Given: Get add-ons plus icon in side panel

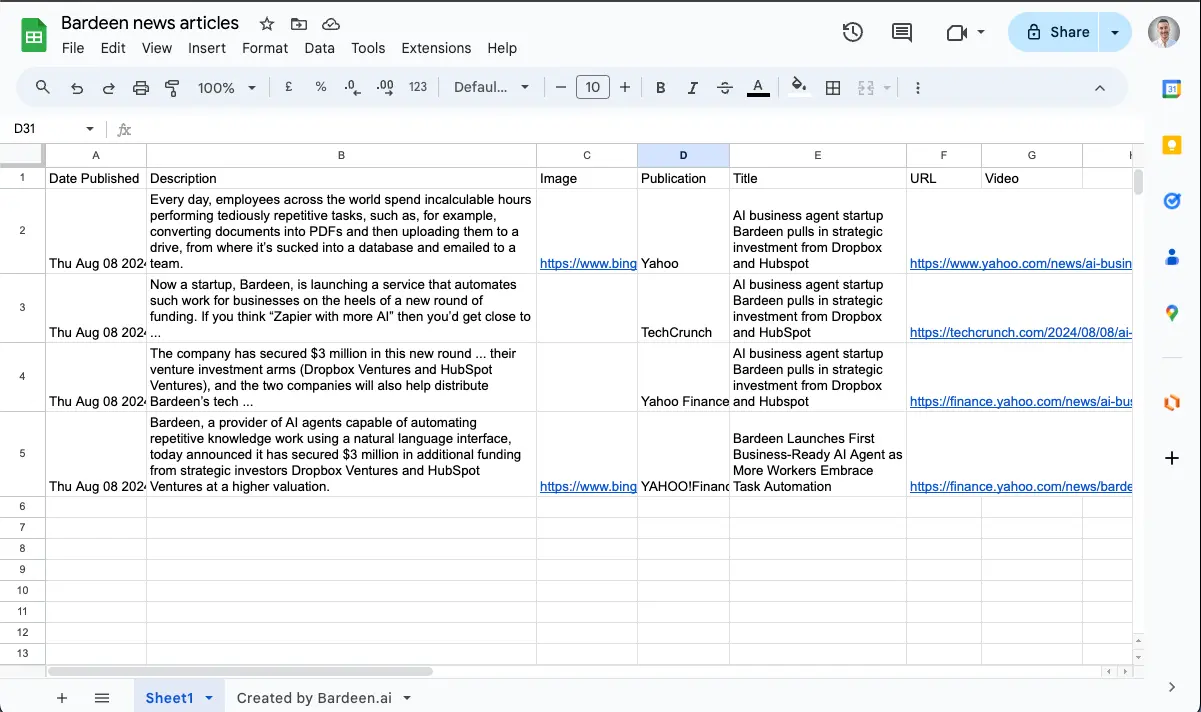Looking at the screenshot, I should pos(1172,458).
